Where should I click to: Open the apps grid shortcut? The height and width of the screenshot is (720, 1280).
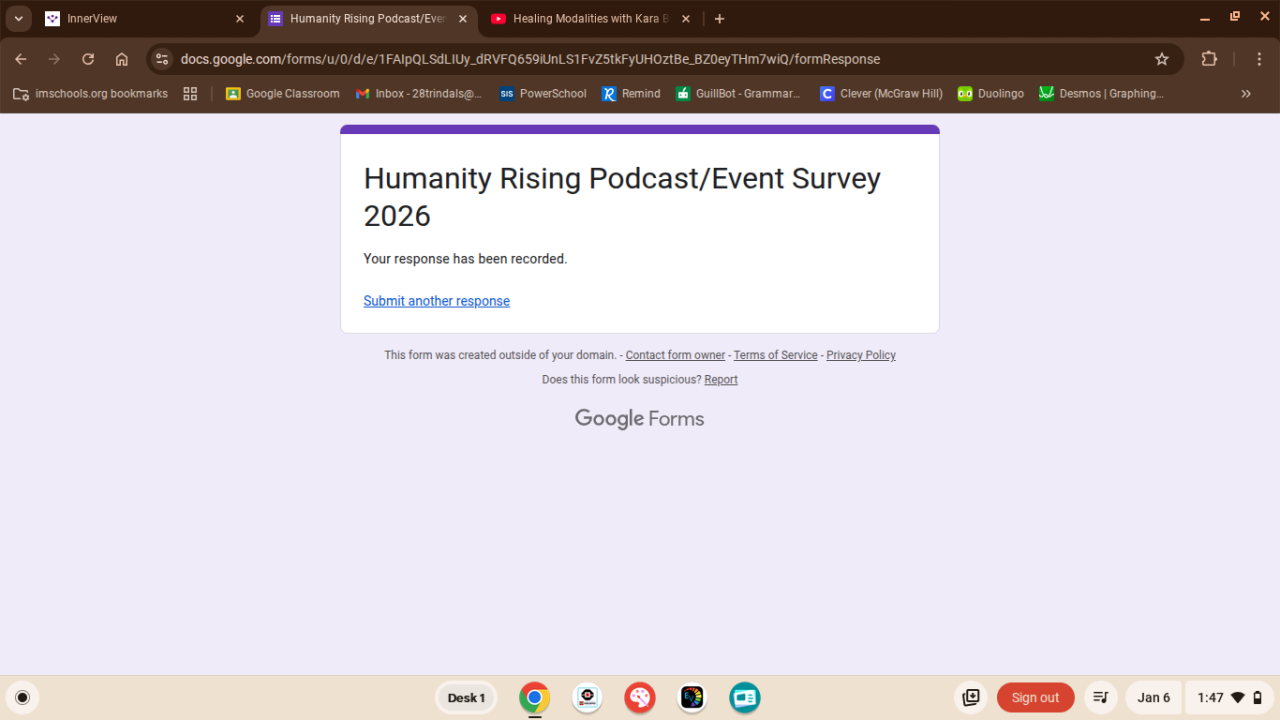pos(190,94)
